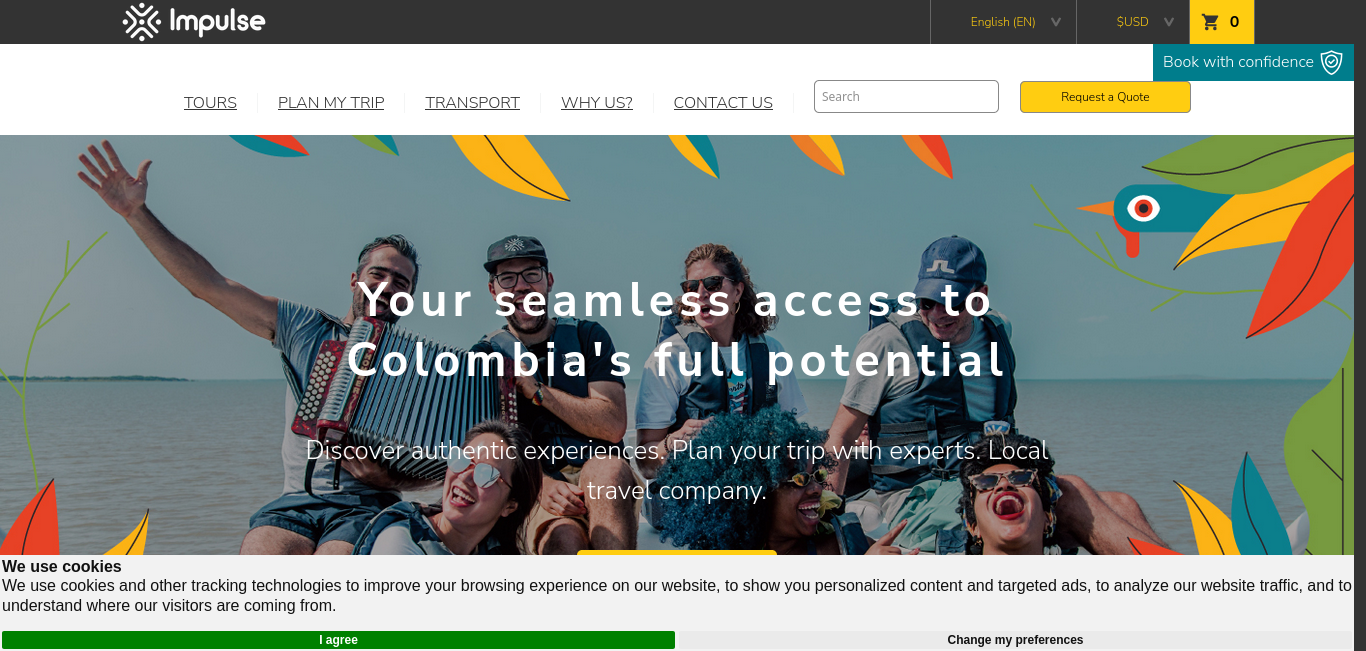
Task: Click the language dropdown chevron arrow
Action: [x=1056, y=22]
